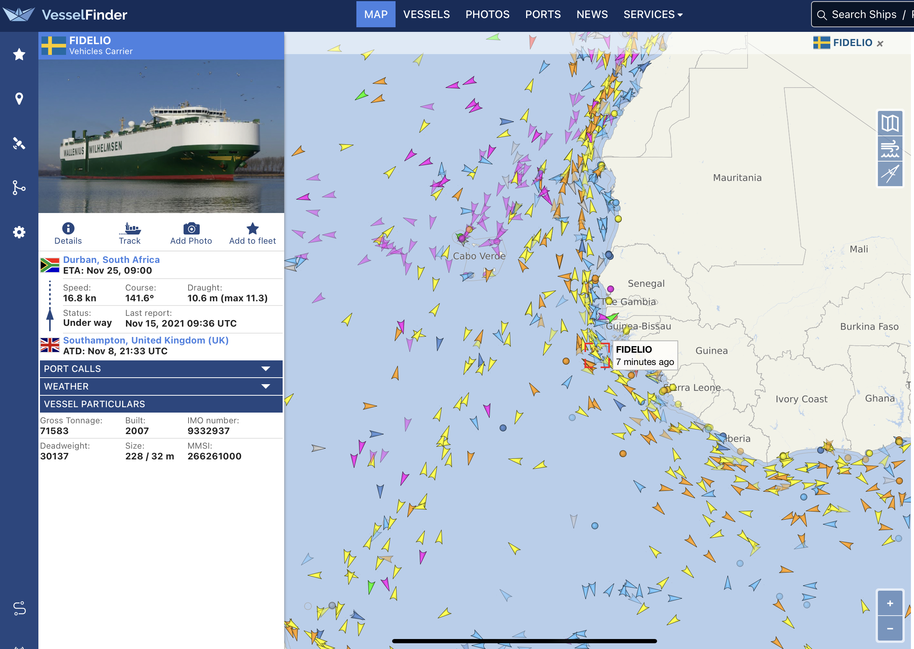
Task: Click the Under way status text
Action: 87,323
